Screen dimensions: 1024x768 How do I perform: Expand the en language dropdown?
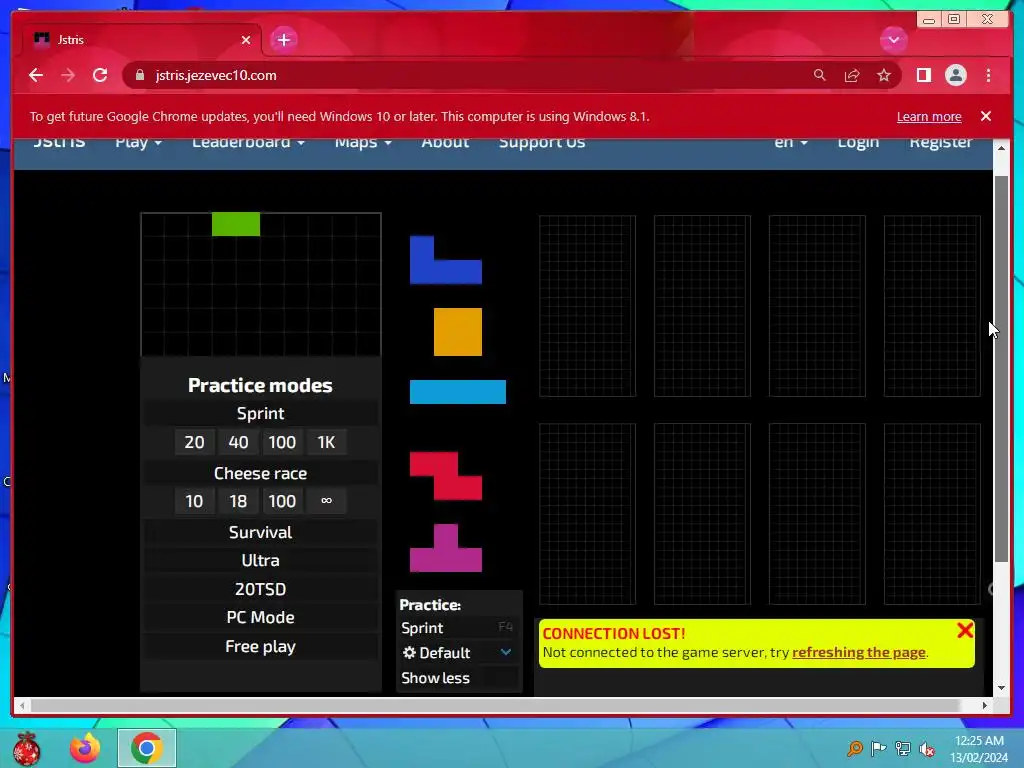[x=791, y=142]
